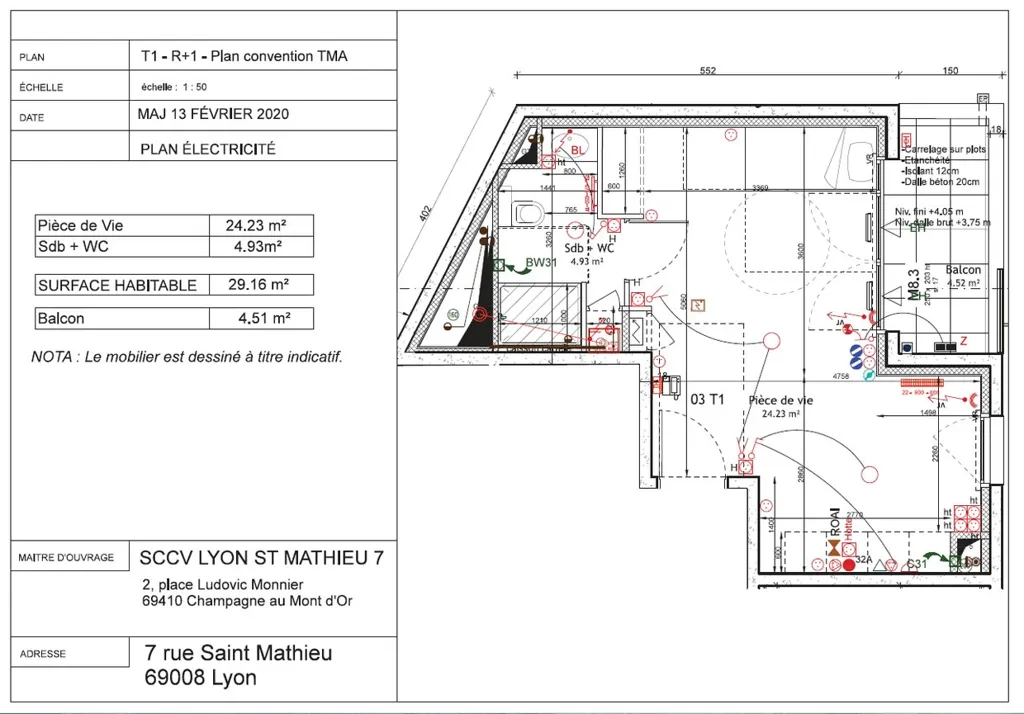Screen dimensions: 1024x714
Task: Click the 32A label on the kitchen wall
Action: coord(863,559)
